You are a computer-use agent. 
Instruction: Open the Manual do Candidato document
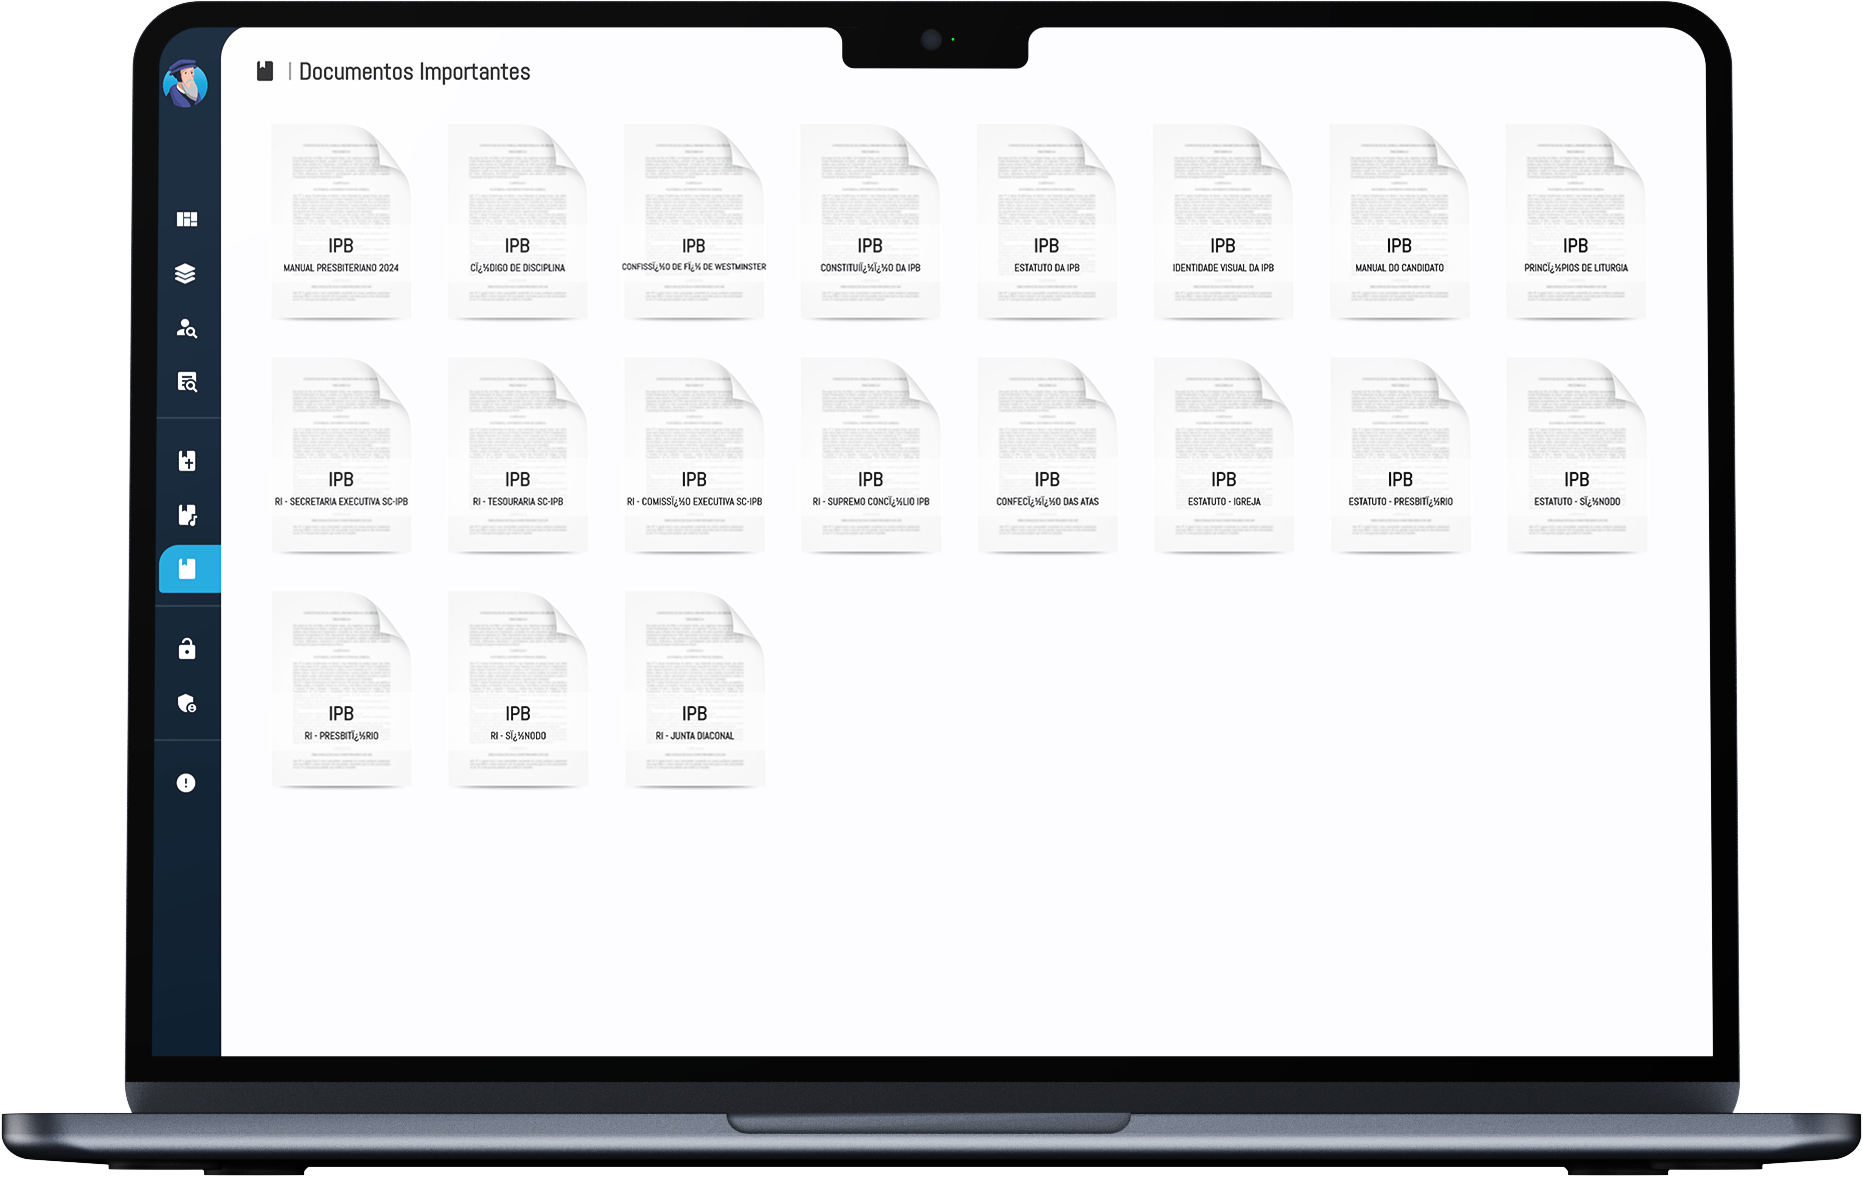click(1399, 223)
